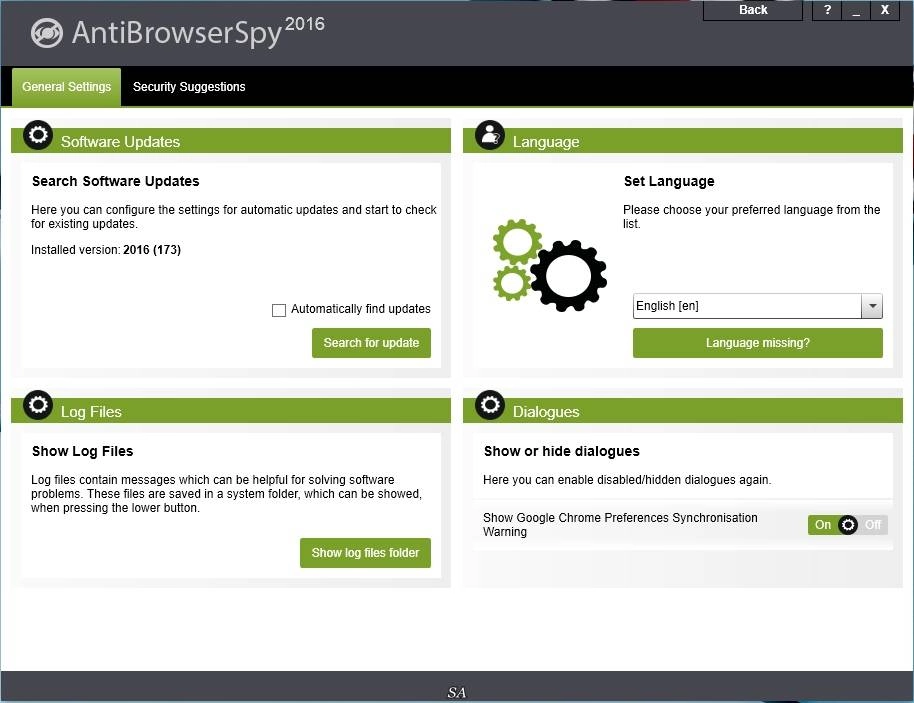The height and width of the screenshot is (703, 914).
Task: Click the Log Files section header
Action: click(231, 411)
